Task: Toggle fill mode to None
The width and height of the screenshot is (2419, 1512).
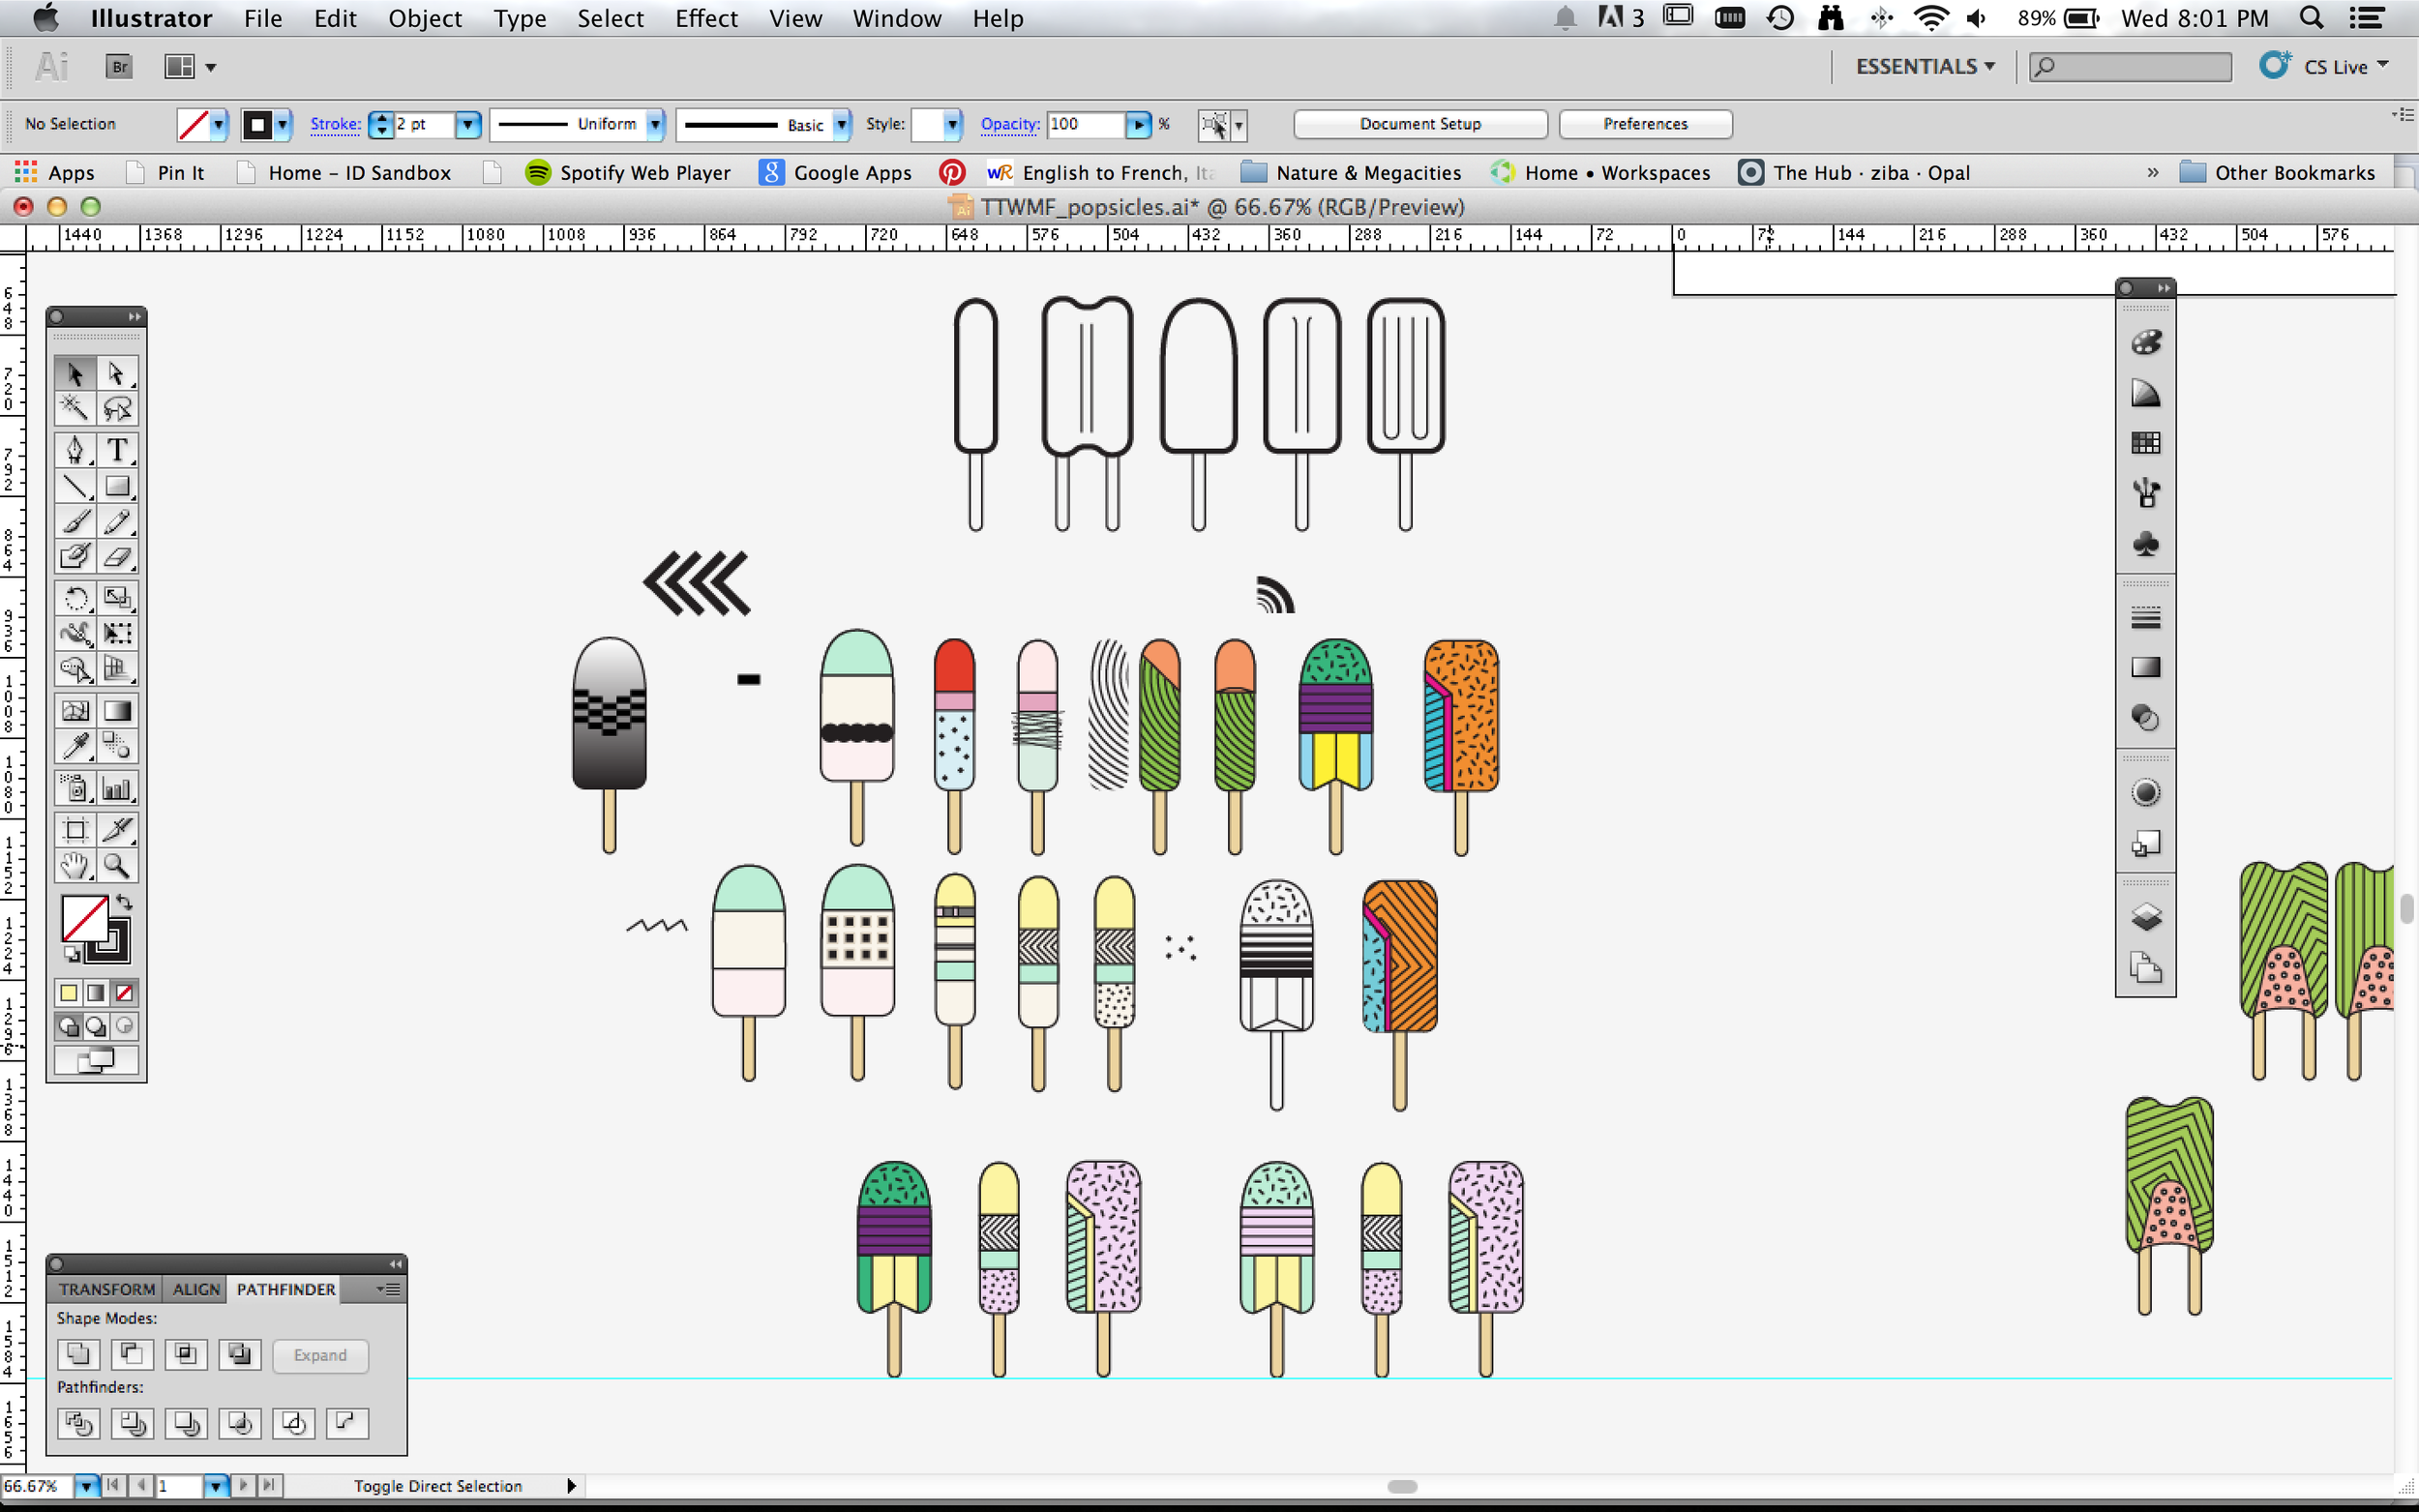Action: [124, 993]
